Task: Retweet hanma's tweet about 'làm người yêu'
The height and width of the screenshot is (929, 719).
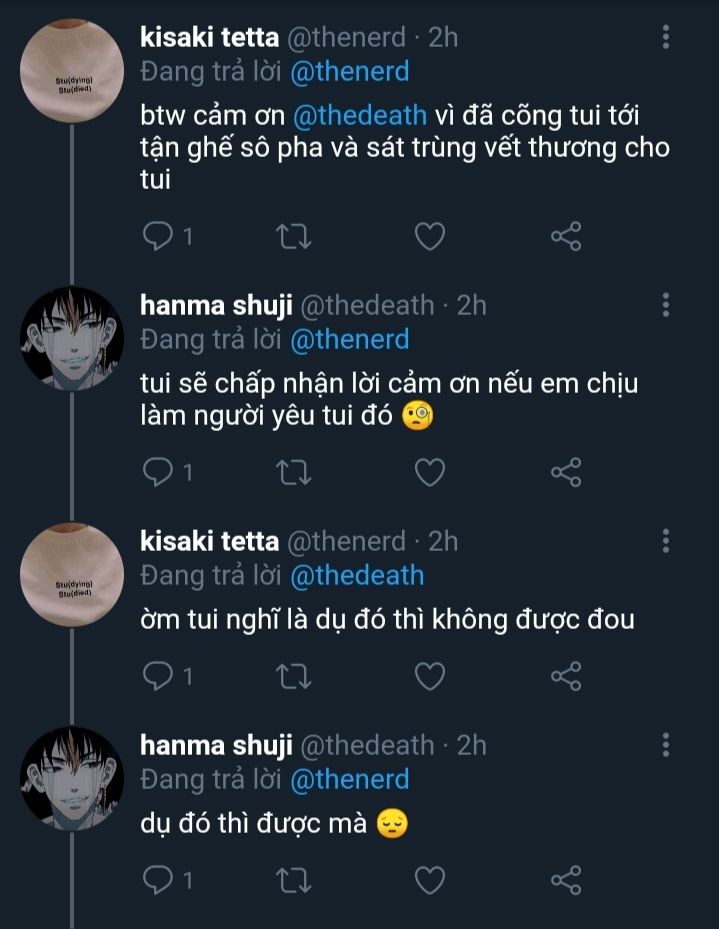Action: coord(294,472)
